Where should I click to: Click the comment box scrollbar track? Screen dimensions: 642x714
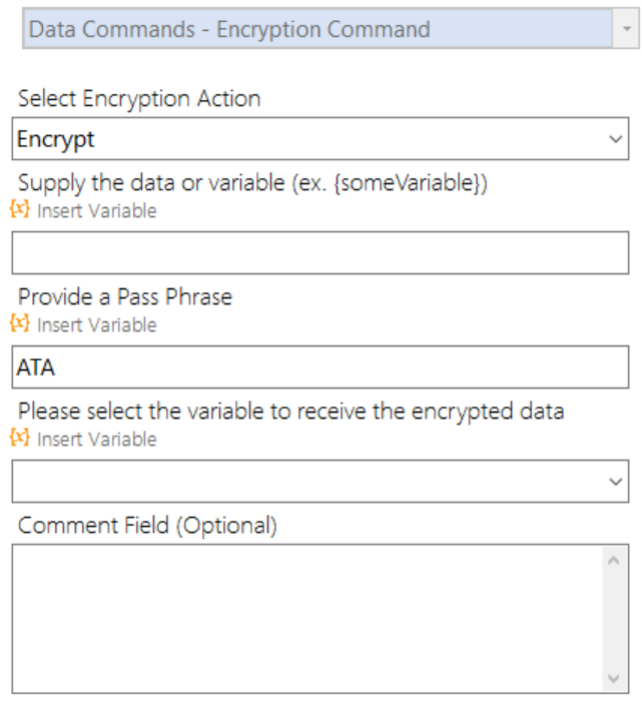614,619
